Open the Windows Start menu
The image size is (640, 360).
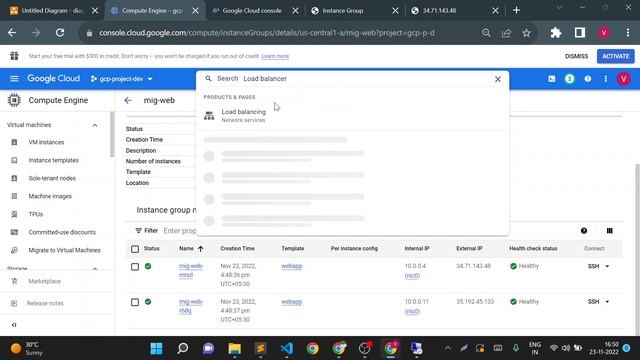coord(156,348)
